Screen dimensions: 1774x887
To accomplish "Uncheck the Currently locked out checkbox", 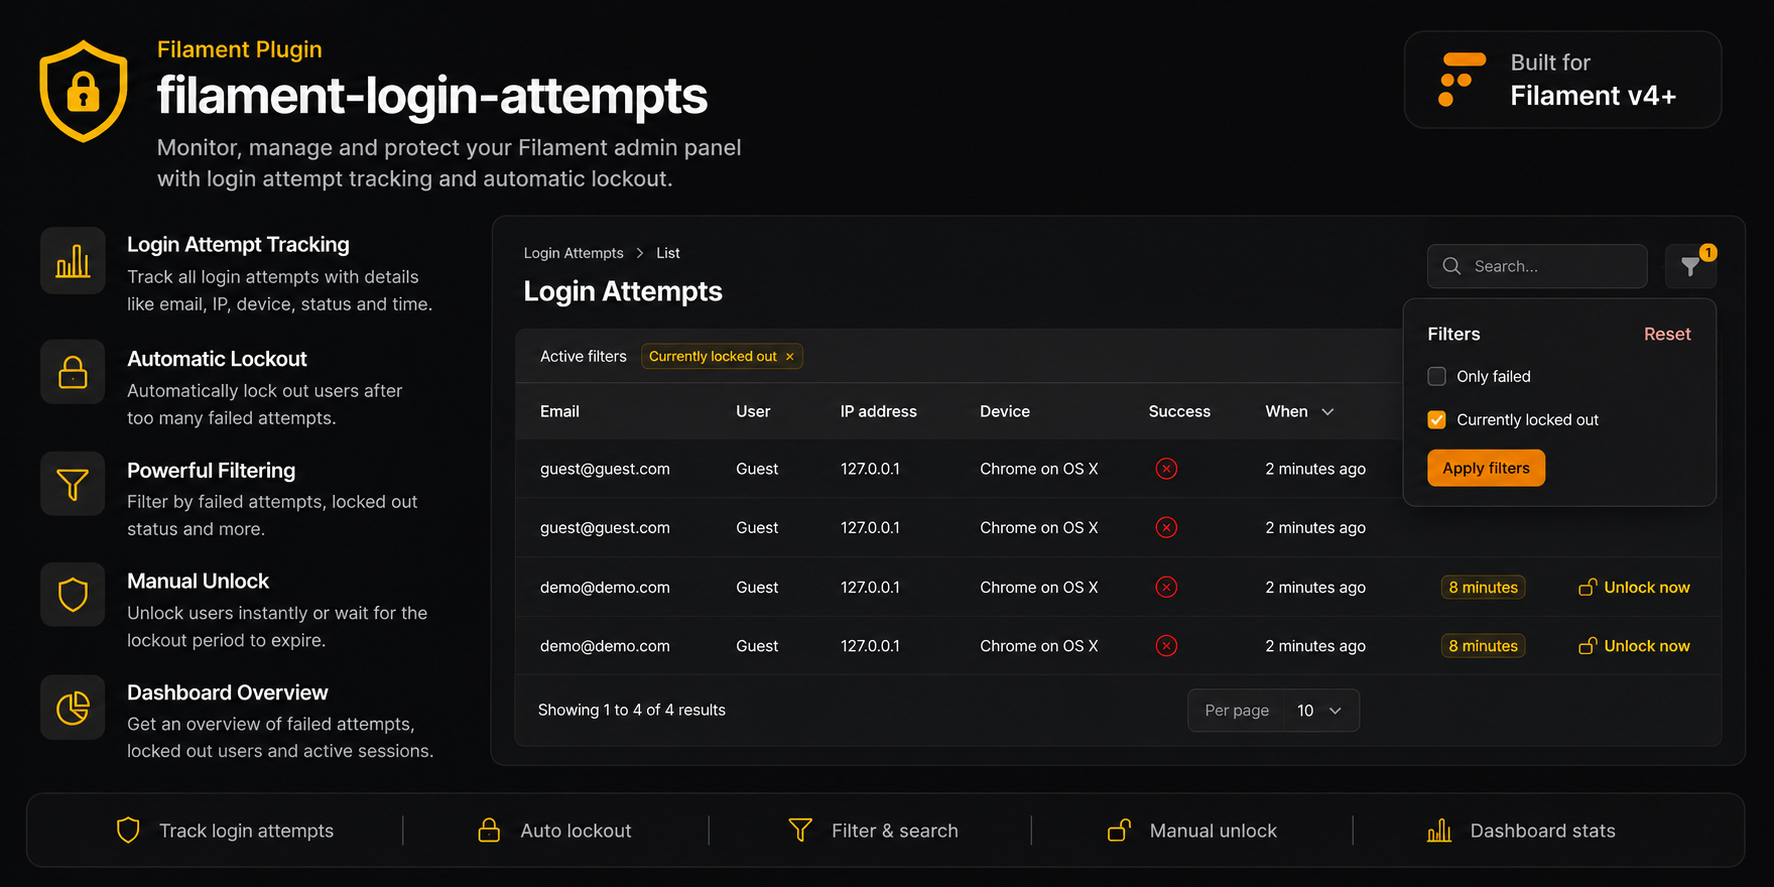I will [x=1437, y=420].
